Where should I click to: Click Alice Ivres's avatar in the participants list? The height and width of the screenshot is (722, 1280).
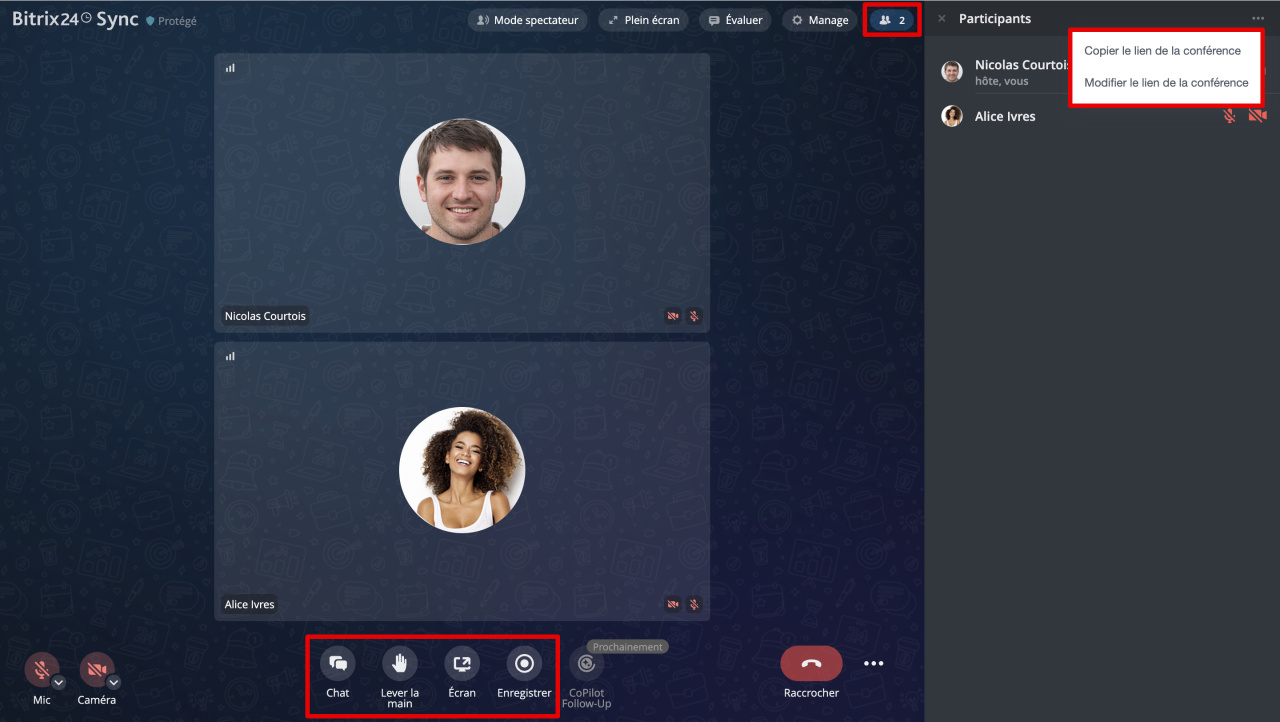[x=952, y=116]
